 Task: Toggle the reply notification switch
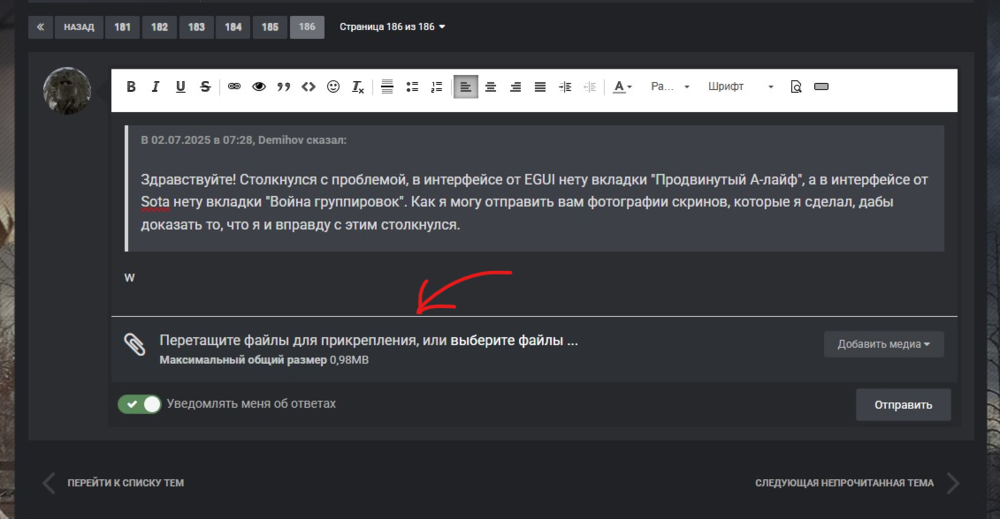tap(140, 404)
